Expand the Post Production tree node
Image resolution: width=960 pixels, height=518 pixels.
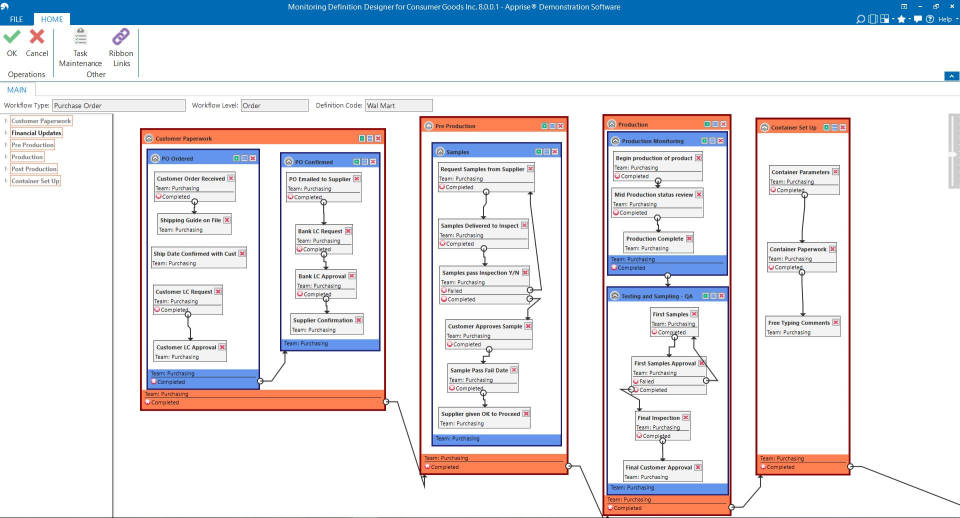pos(5,169)
